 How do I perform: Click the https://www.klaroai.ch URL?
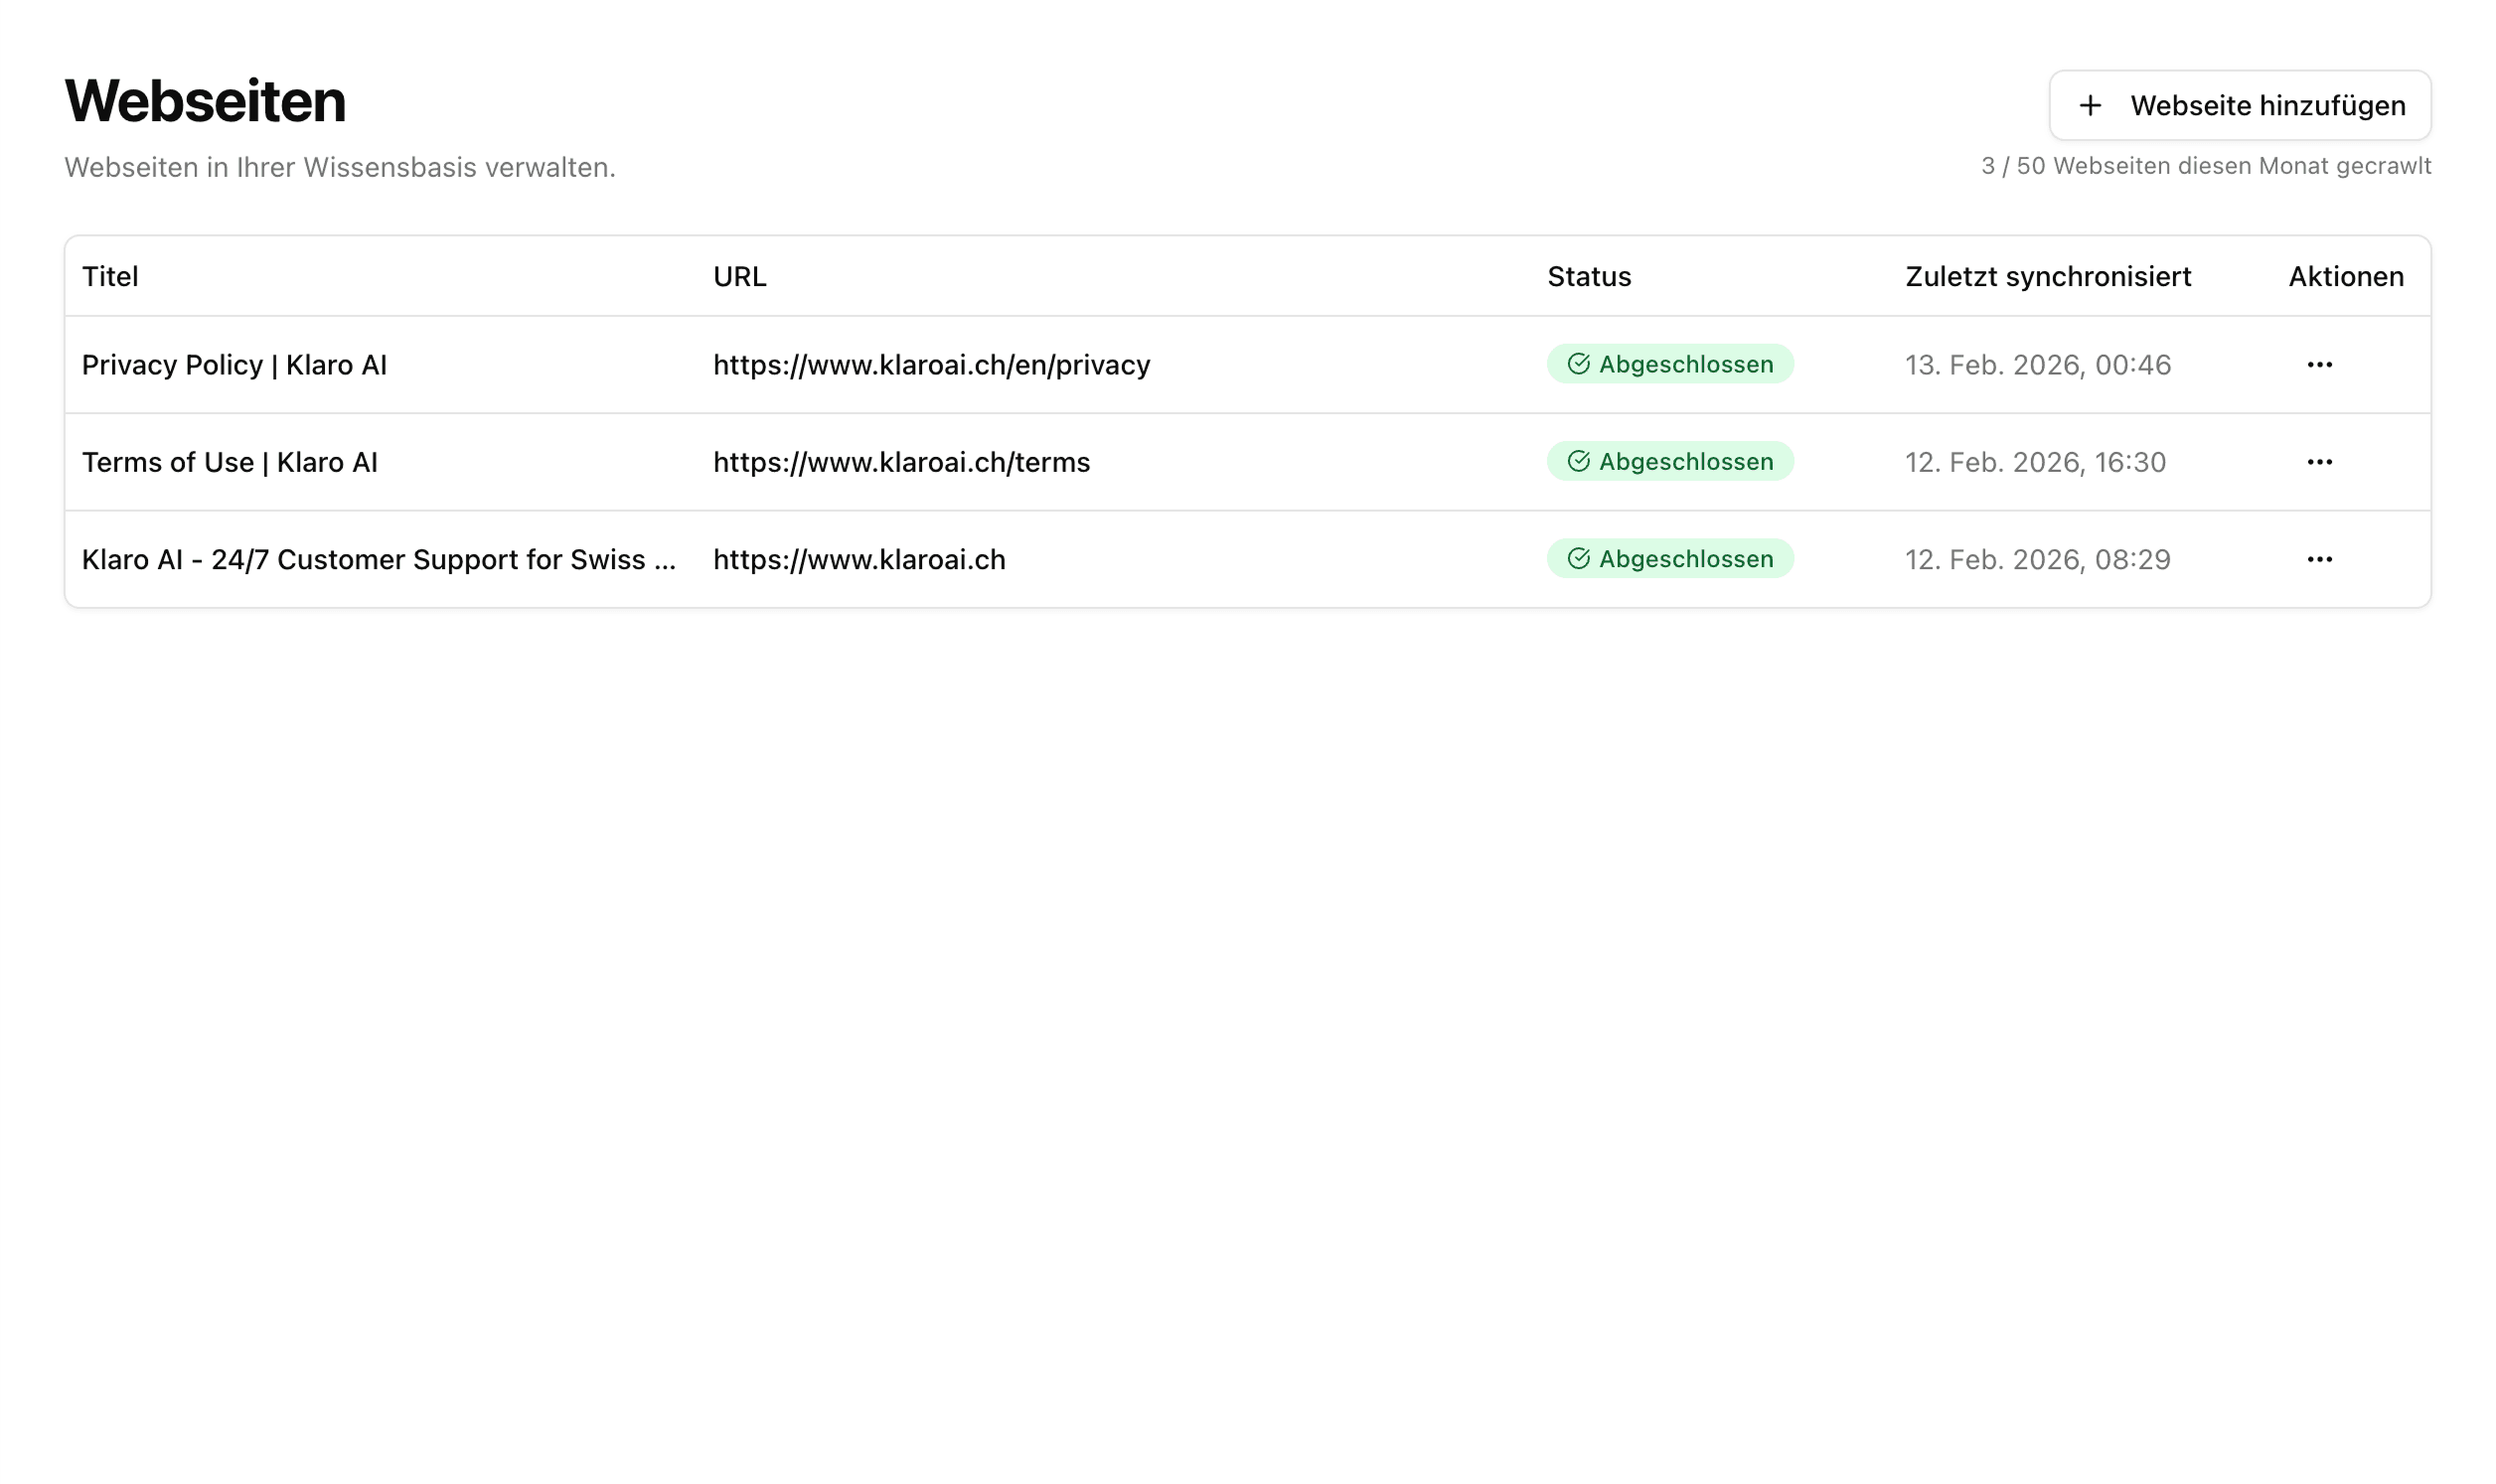859,559
